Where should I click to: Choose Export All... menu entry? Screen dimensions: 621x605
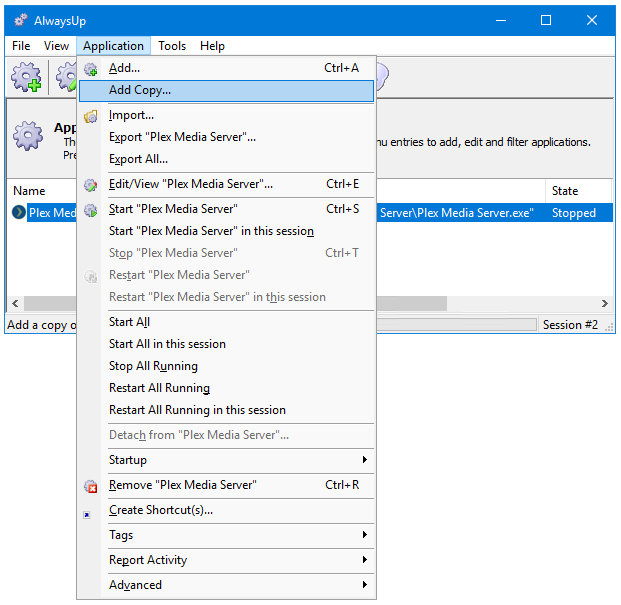coord(227,159)
